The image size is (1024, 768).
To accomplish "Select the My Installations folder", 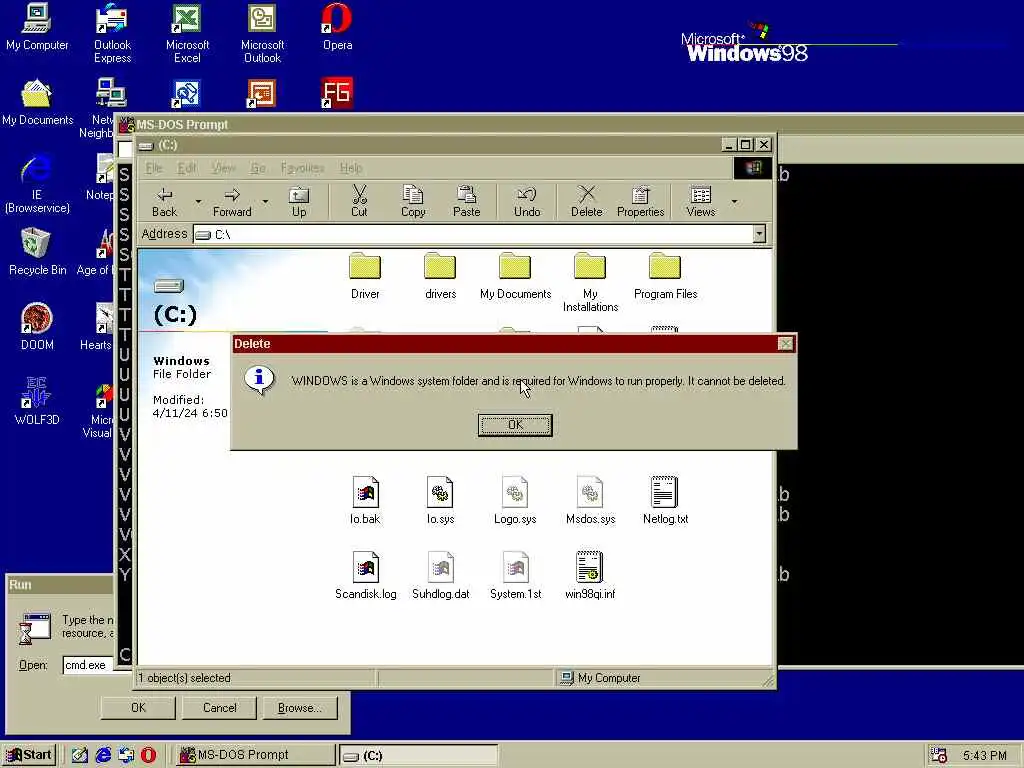I will pyautogui.click(x=590, y=283).
